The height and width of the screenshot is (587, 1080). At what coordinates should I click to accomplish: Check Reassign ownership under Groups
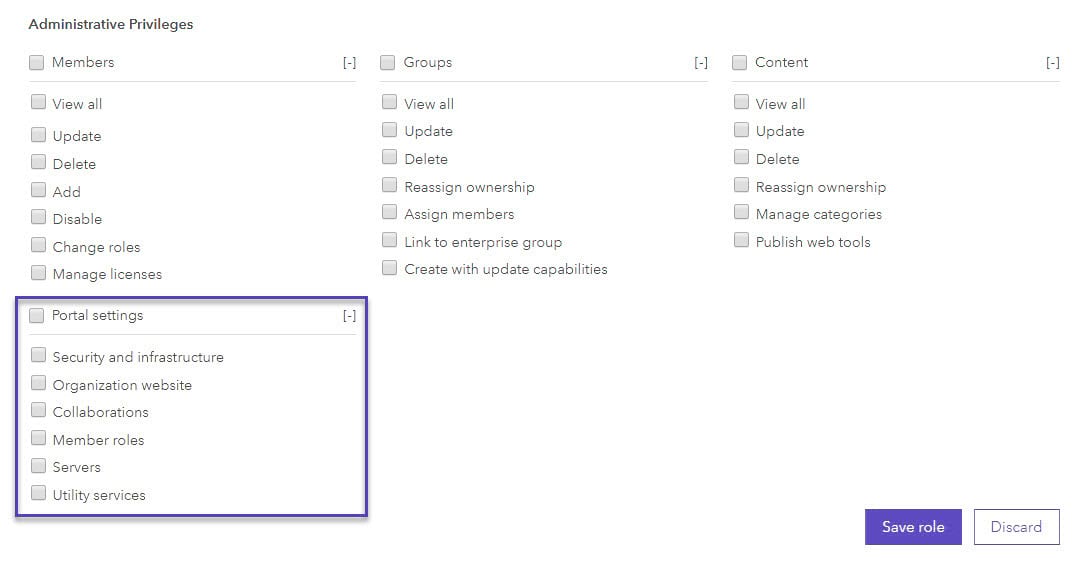[389, 186]
